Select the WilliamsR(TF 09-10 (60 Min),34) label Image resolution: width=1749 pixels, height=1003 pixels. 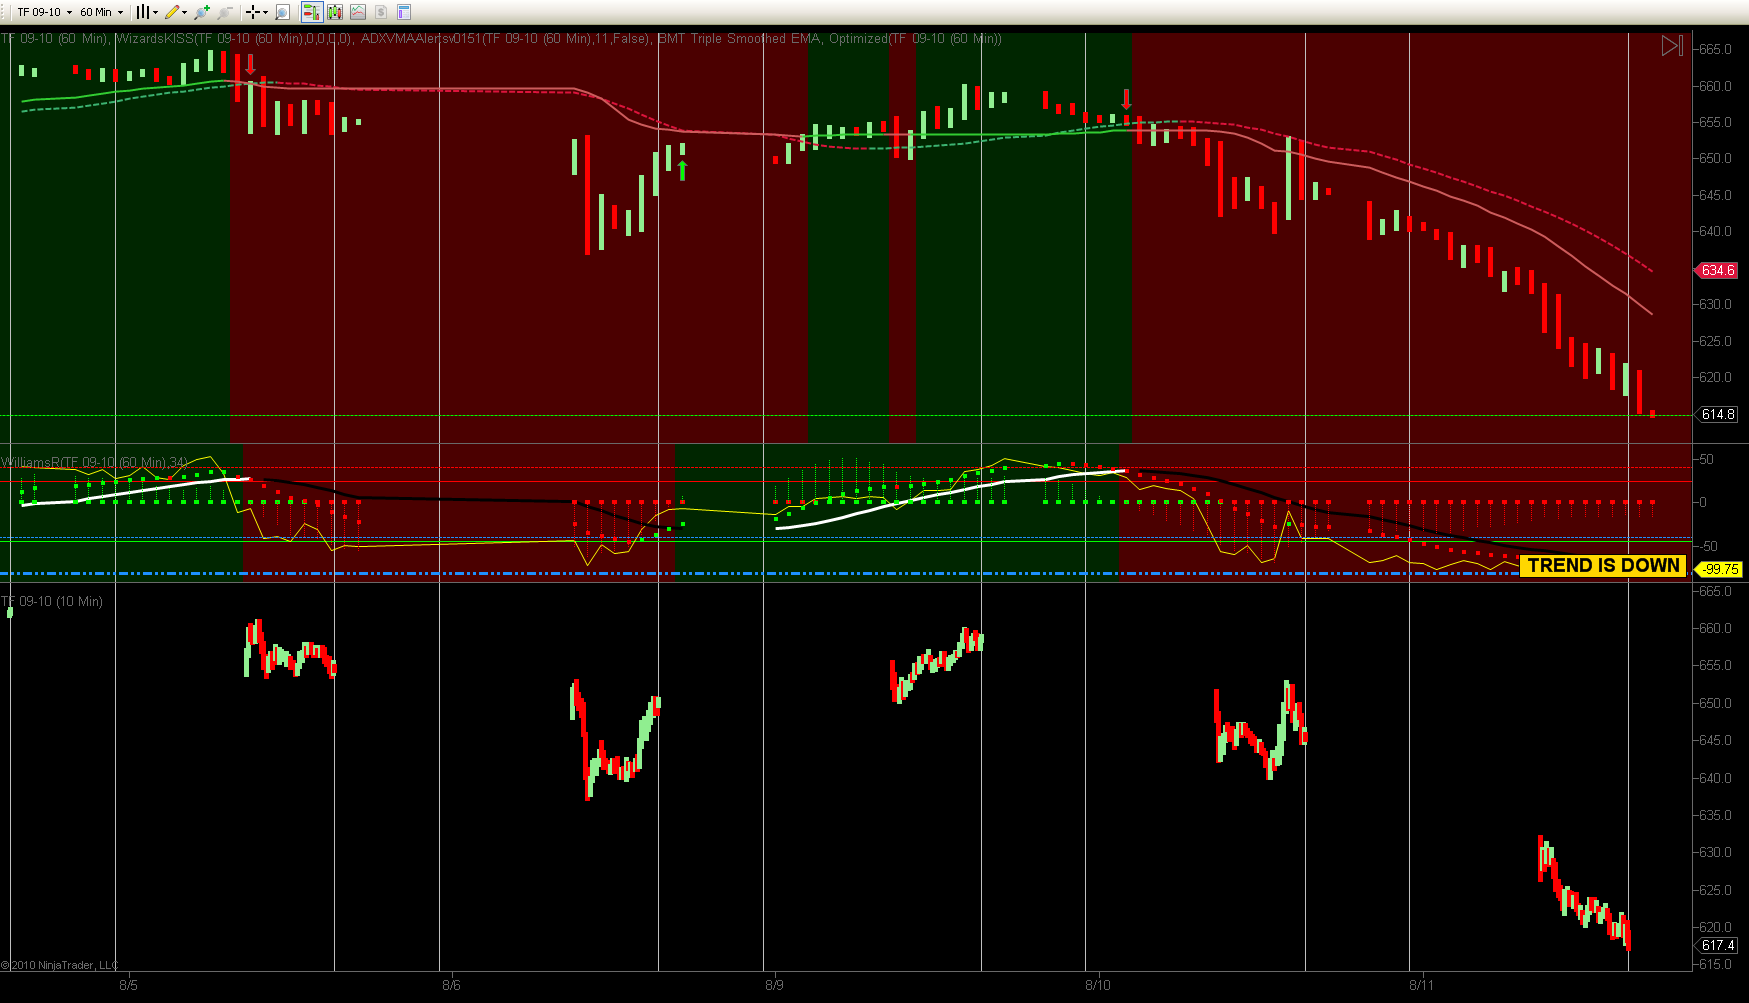pyautogui.click(x=94, y=462)
